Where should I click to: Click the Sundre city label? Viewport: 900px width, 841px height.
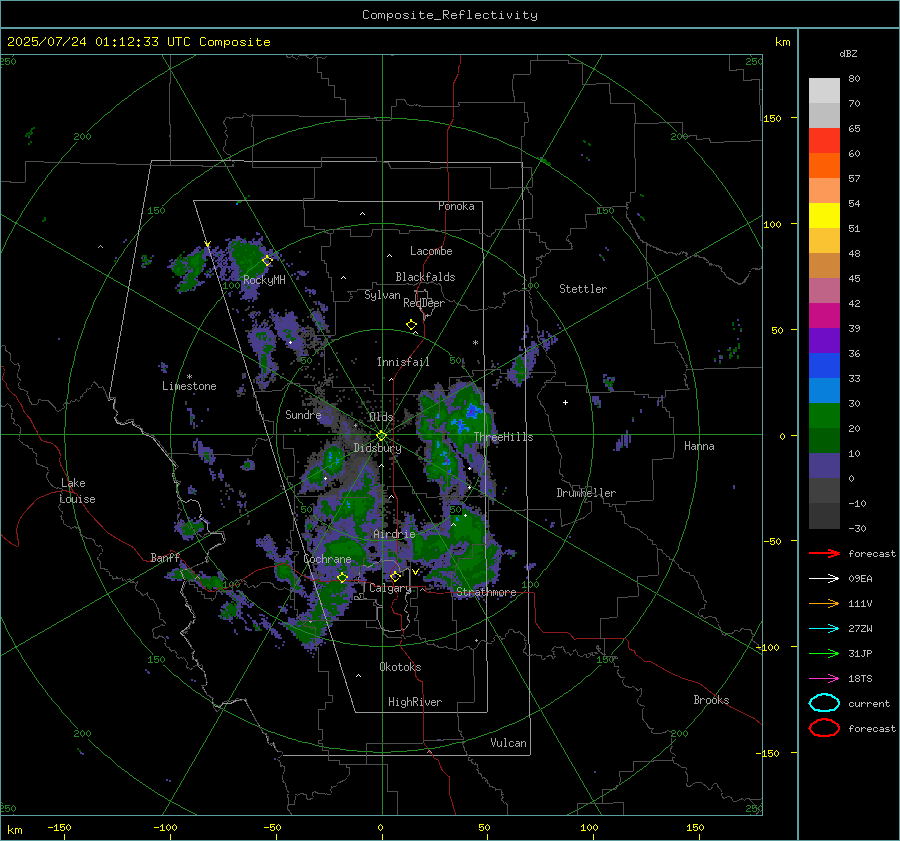[x=303, y=414]
